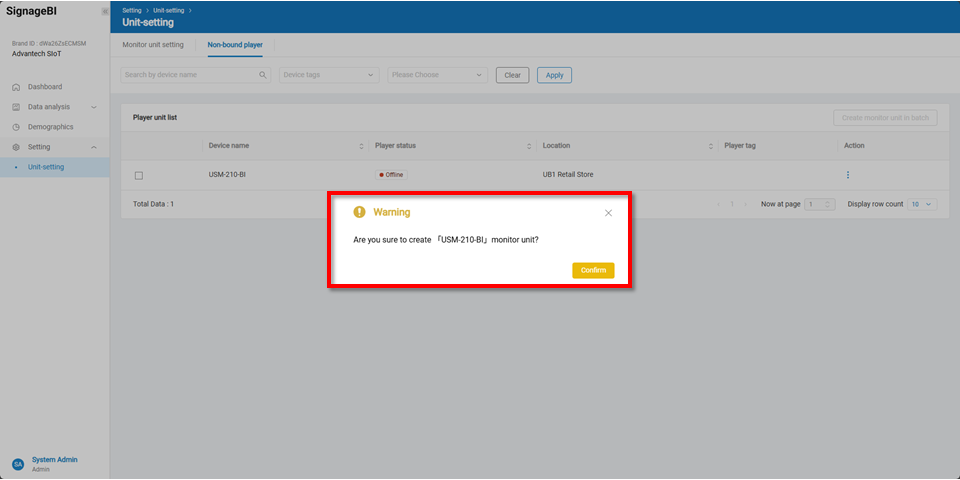Click the Dashboard home icon in the sidebar

click(16, 87)
